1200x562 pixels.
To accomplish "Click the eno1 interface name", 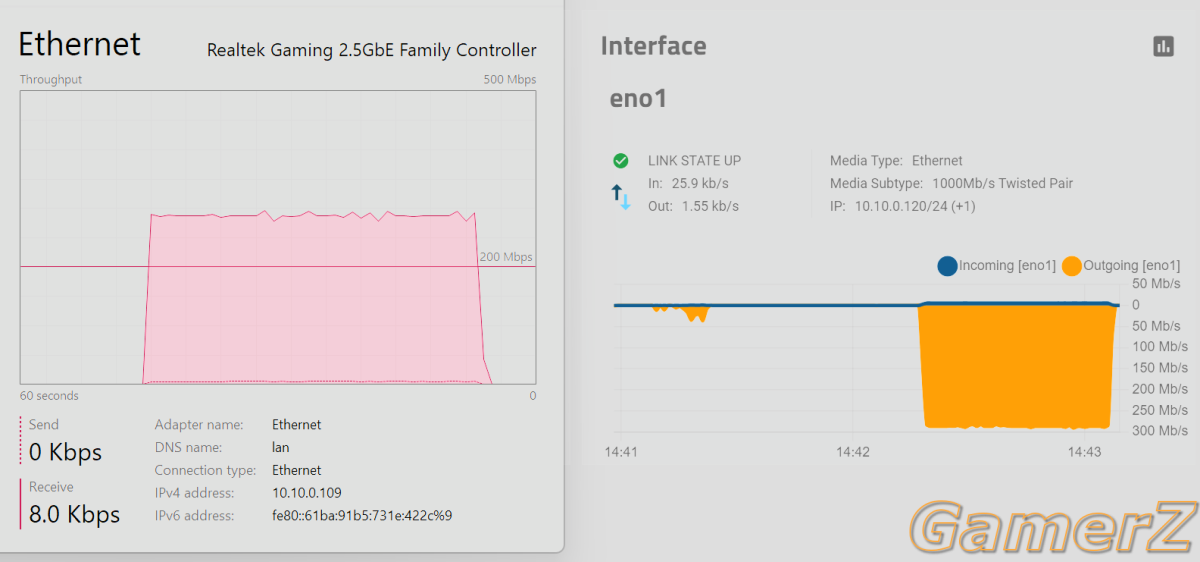I will point(638,99).
